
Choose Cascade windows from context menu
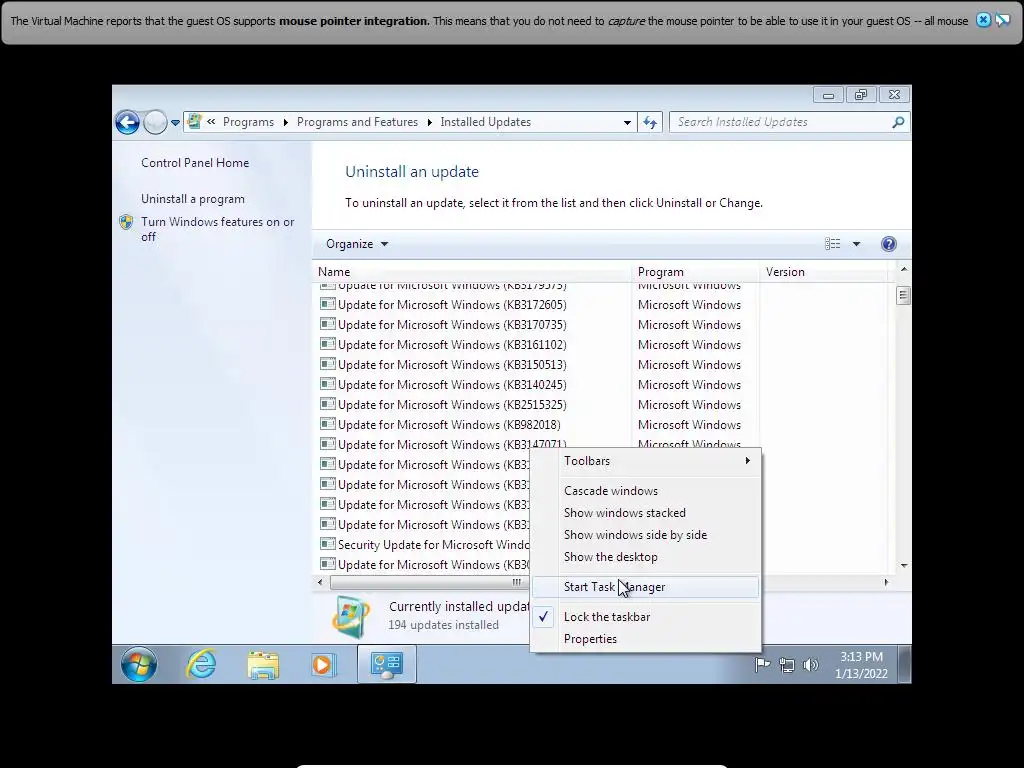coord(646,491)
